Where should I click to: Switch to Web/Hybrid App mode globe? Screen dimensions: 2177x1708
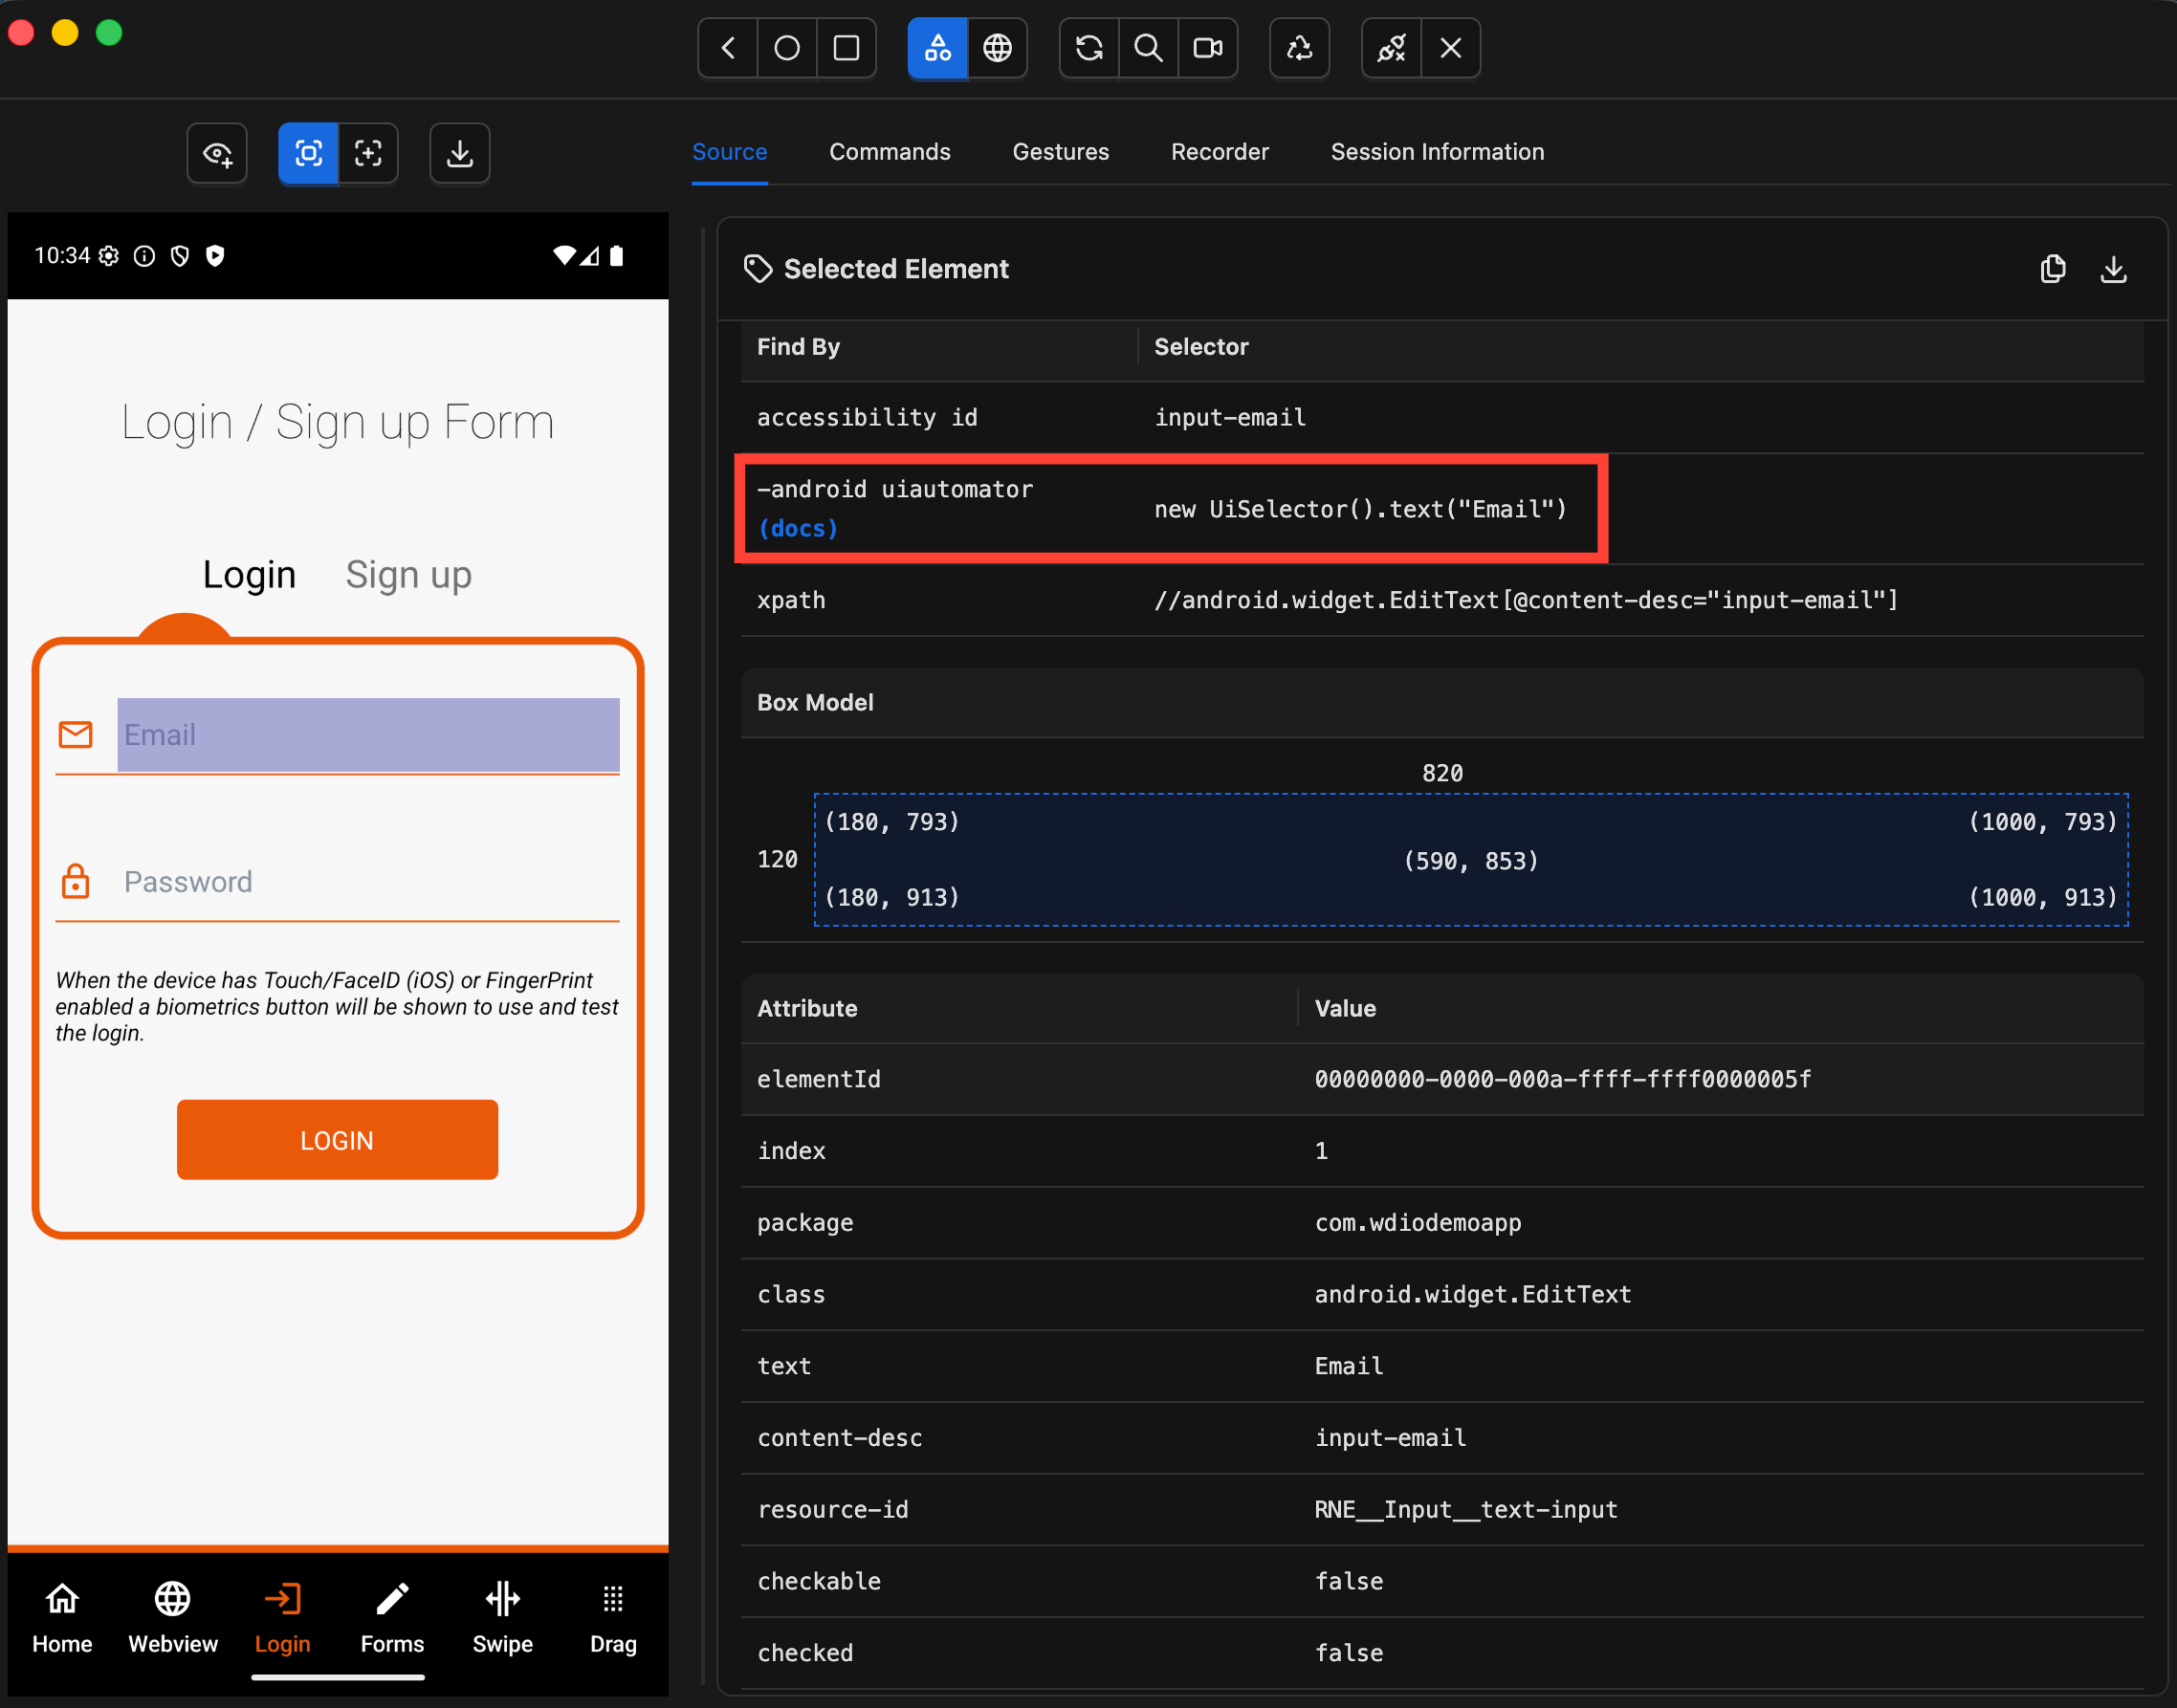[x=997, y=48]
